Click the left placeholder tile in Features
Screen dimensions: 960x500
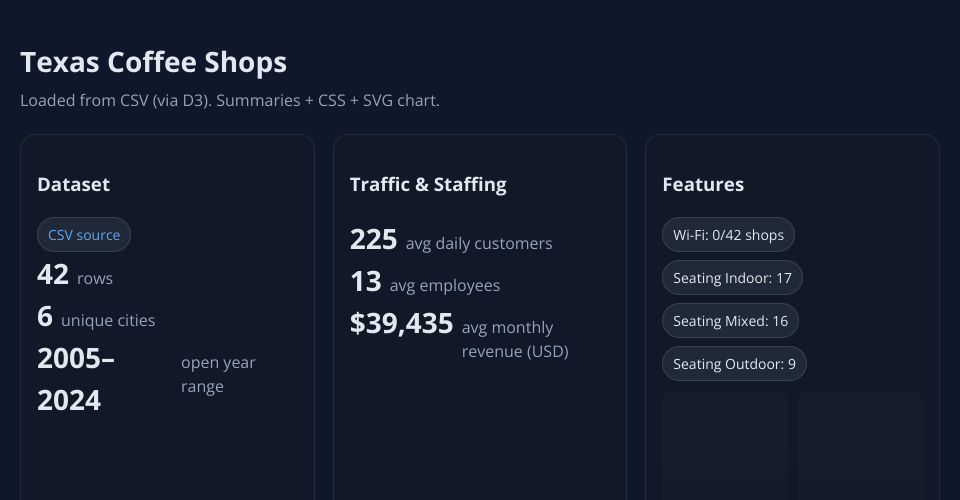point(725,445)
